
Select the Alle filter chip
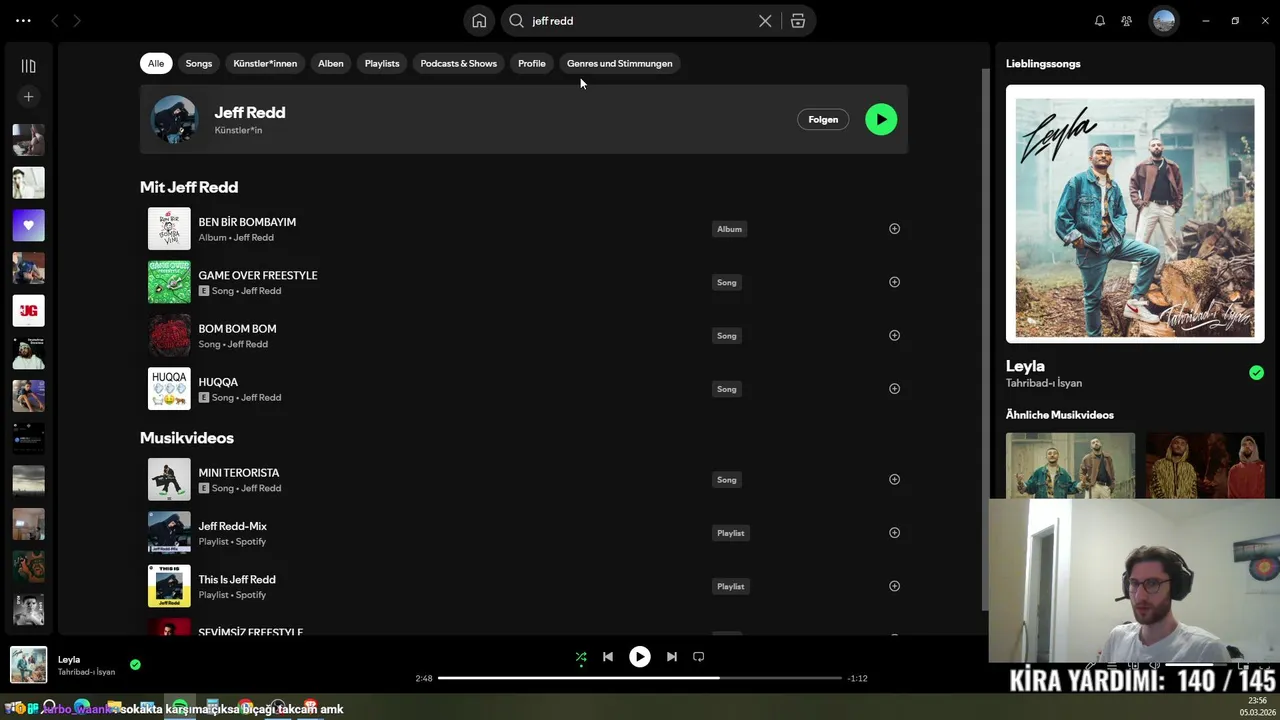click(156, 63)
